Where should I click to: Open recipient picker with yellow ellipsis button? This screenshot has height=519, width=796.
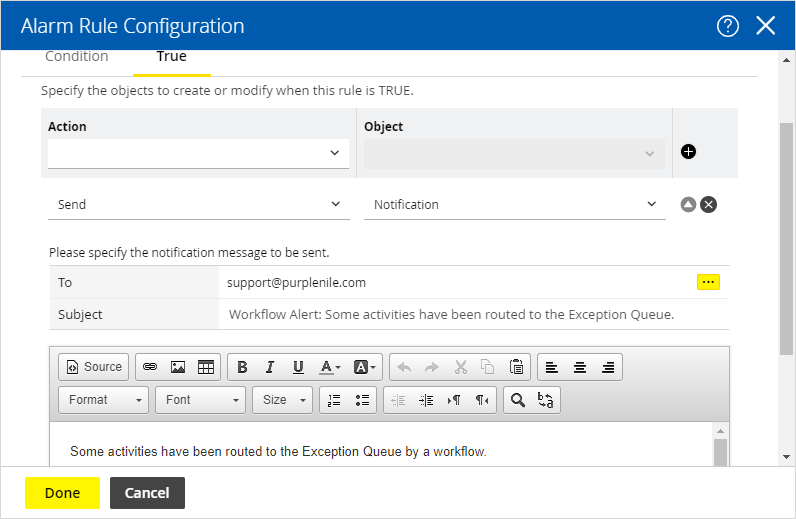pyautogui.click(x=708, y=282)
